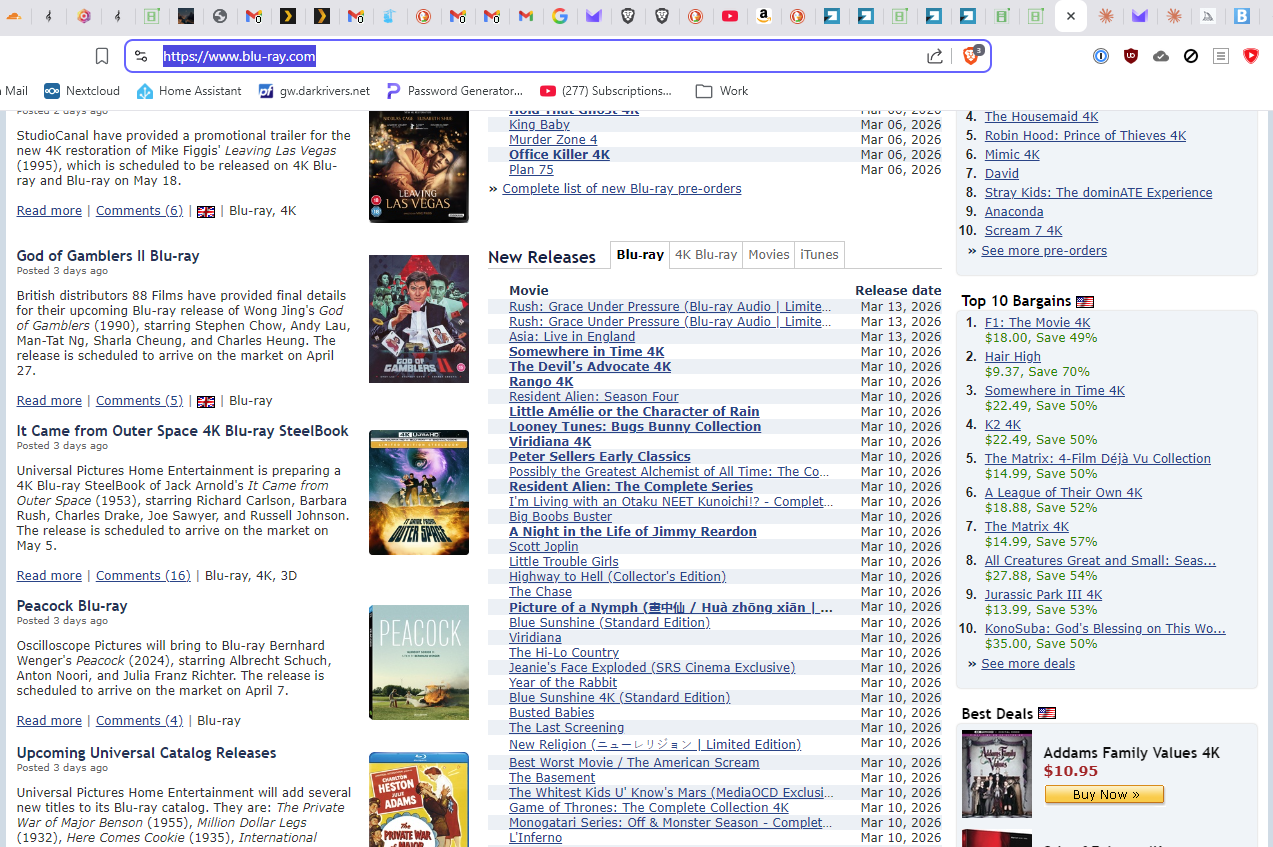The image size is (1273, 847).
Task: Open The Matrix: 4-Film Déjà Vu Collection
Action: [x=1097, y=459]
